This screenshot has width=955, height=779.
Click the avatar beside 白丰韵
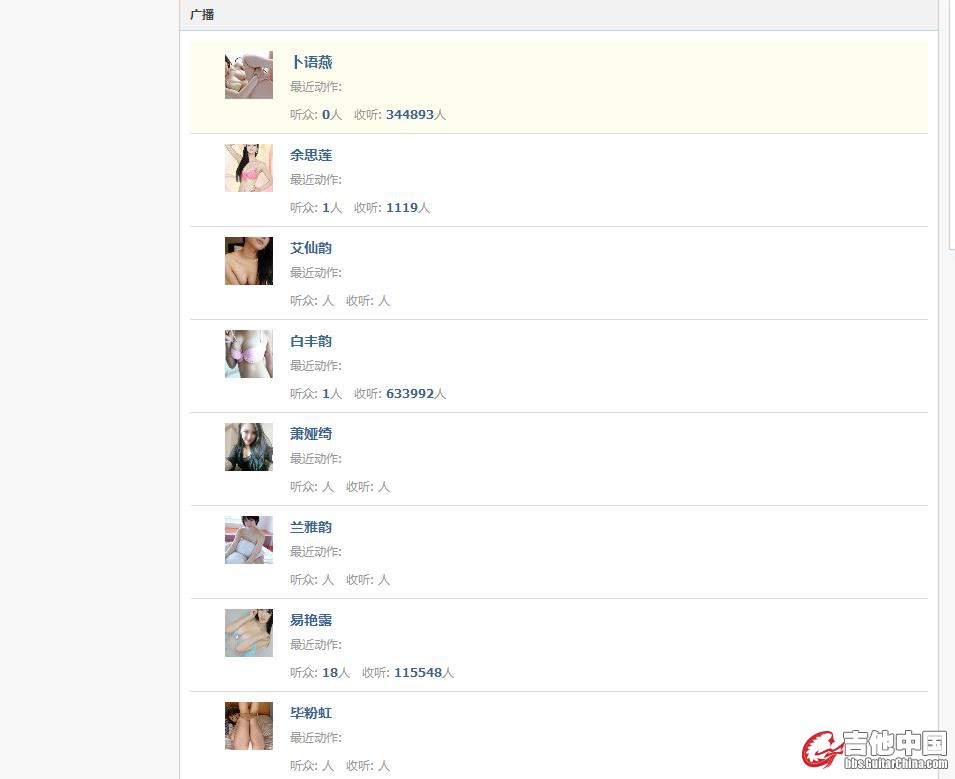point(249,354)
